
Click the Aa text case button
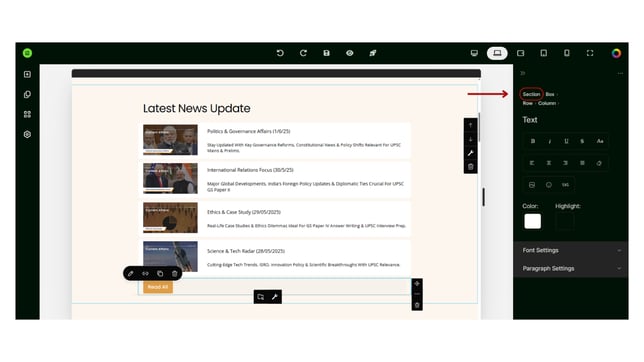pos(600,141)
